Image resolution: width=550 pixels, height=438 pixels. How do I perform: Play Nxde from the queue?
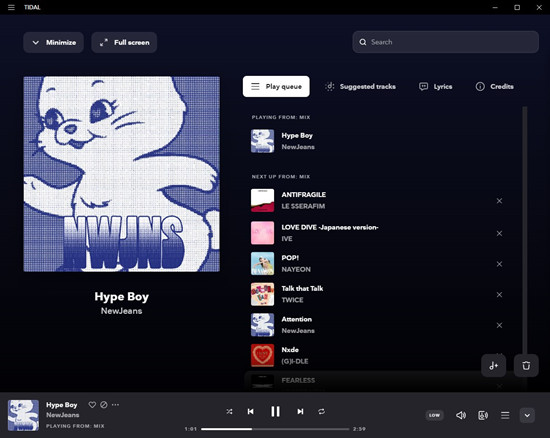click(290, 350)
